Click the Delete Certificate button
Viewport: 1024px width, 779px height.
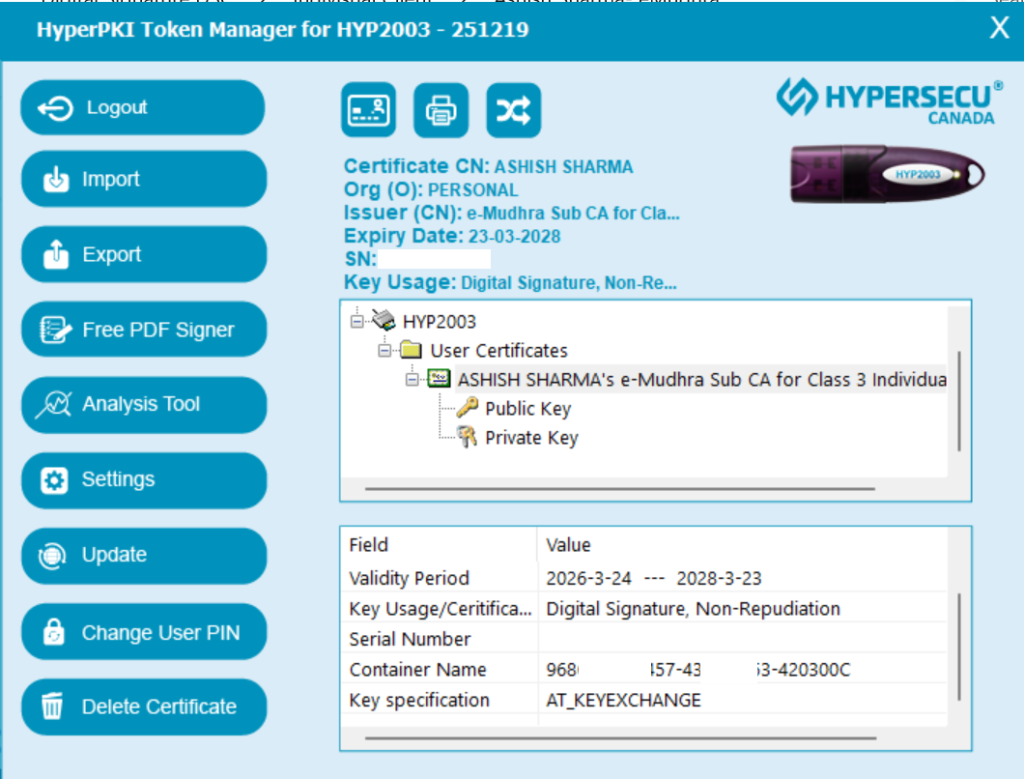[x=143, y=707]
